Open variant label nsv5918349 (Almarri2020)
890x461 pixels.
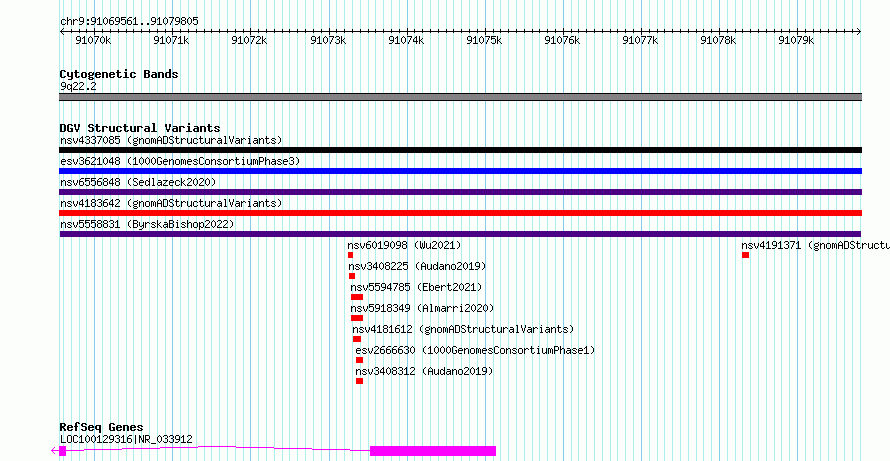click(422, 308)
